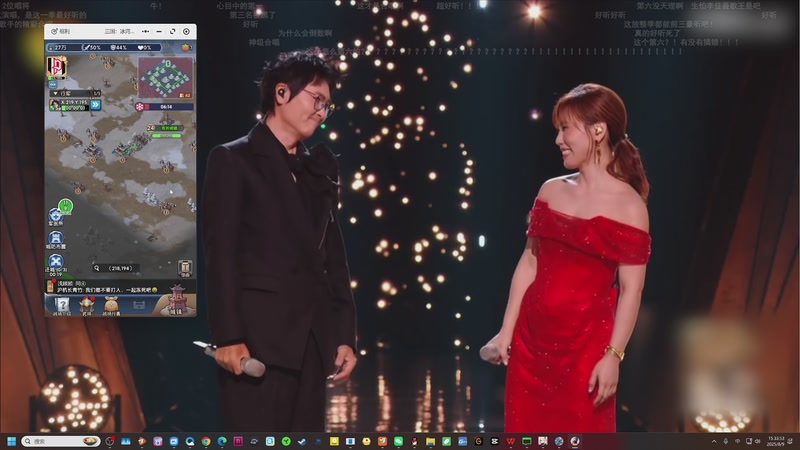Enter the 城镇 town pagoda button
This screenshot has width=800, height=450.
click(x=177, y=301)
